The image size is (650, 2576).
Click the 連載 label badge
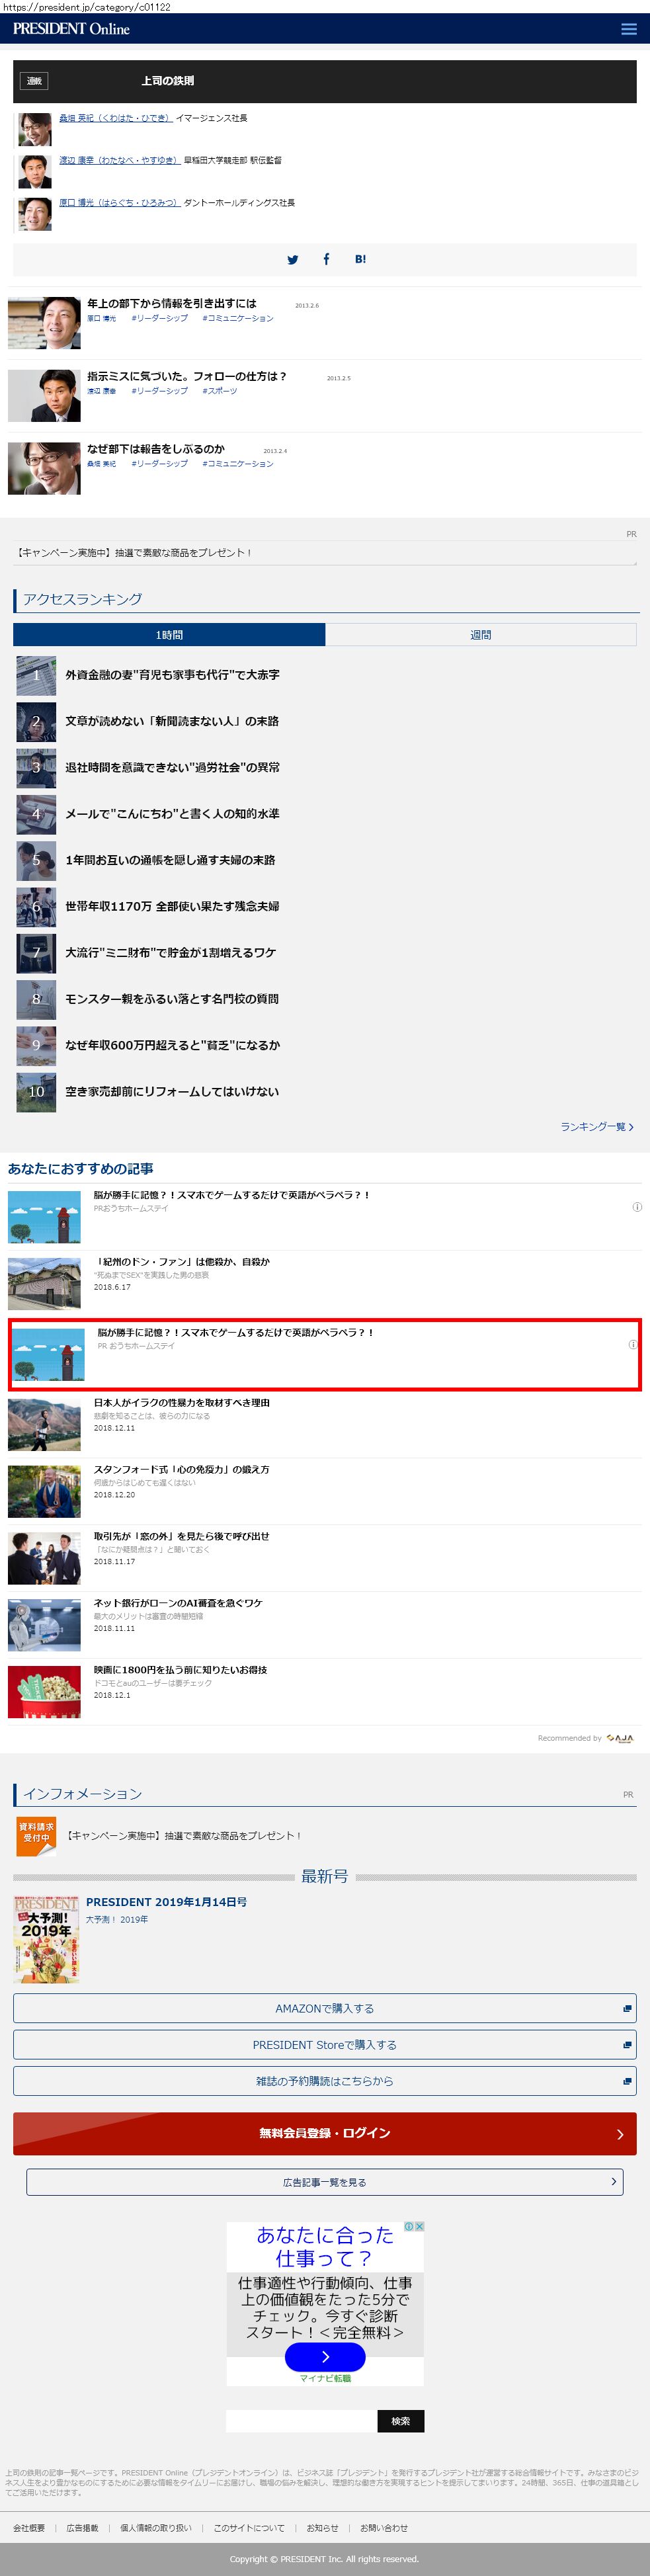(x=34, y=81)
